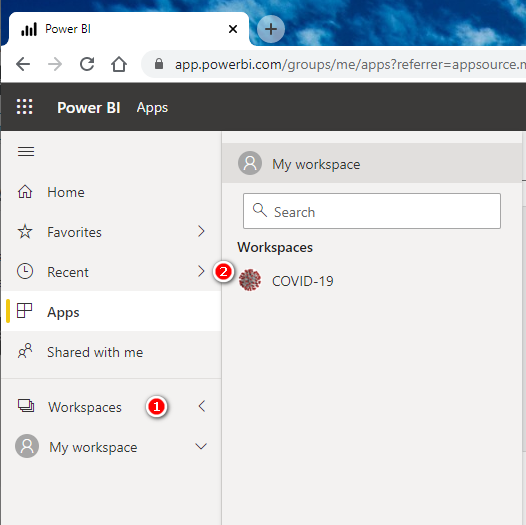Click the avatar icon in flyout header
526x525 pixels.
(x=250, y=163)
